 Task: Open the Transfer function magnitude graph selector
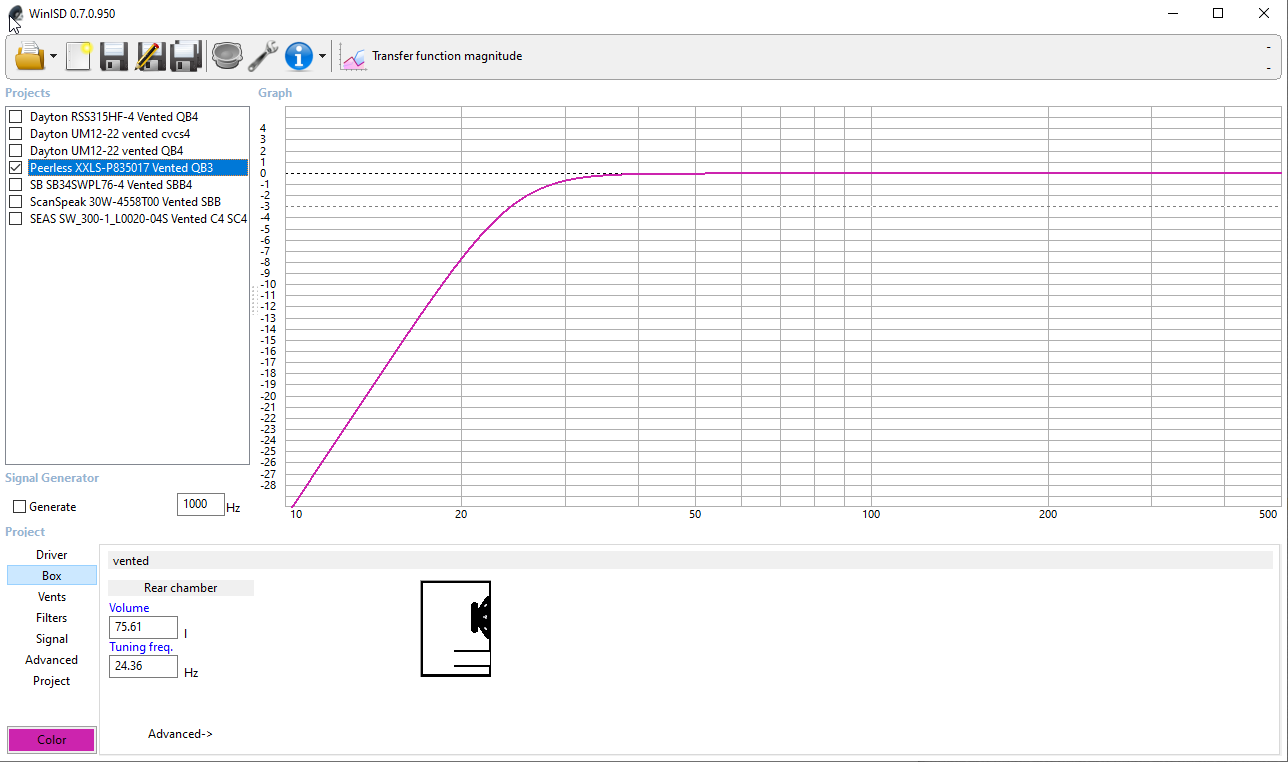(x=432, y=57)
